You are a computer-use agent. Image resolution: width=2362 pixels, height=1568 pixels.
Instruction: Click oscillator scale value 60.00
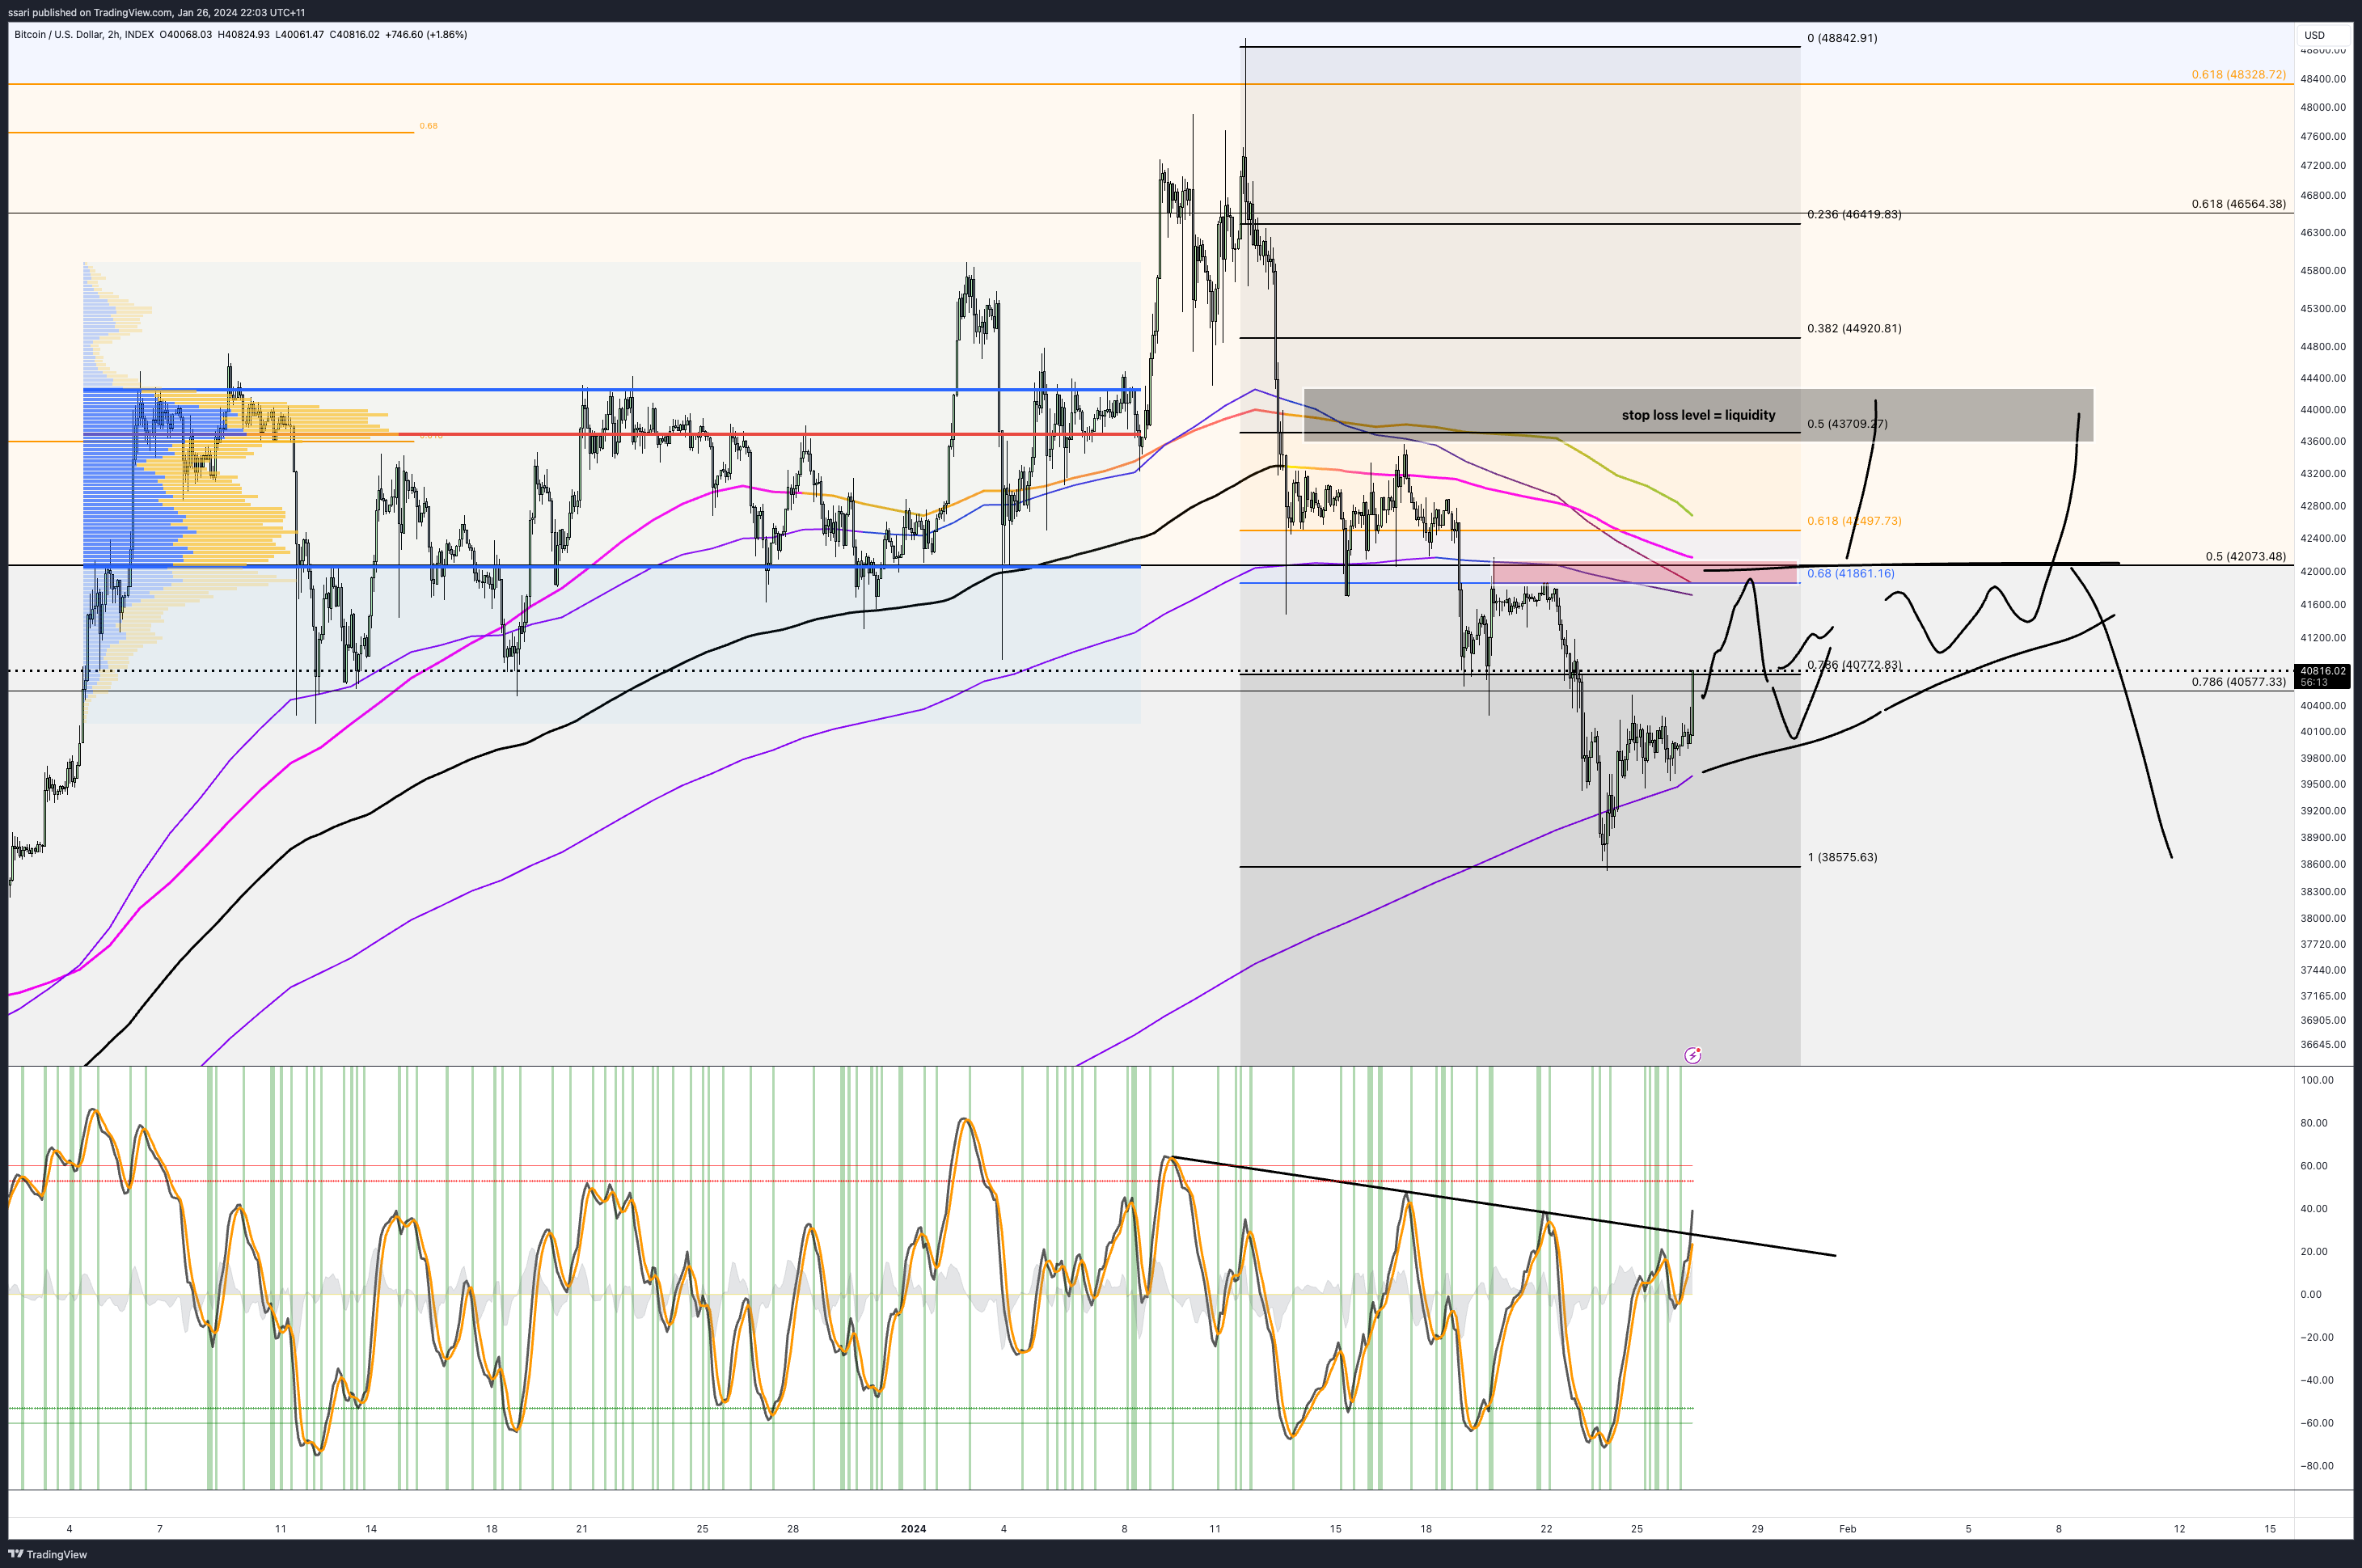pos(2314,1165)
